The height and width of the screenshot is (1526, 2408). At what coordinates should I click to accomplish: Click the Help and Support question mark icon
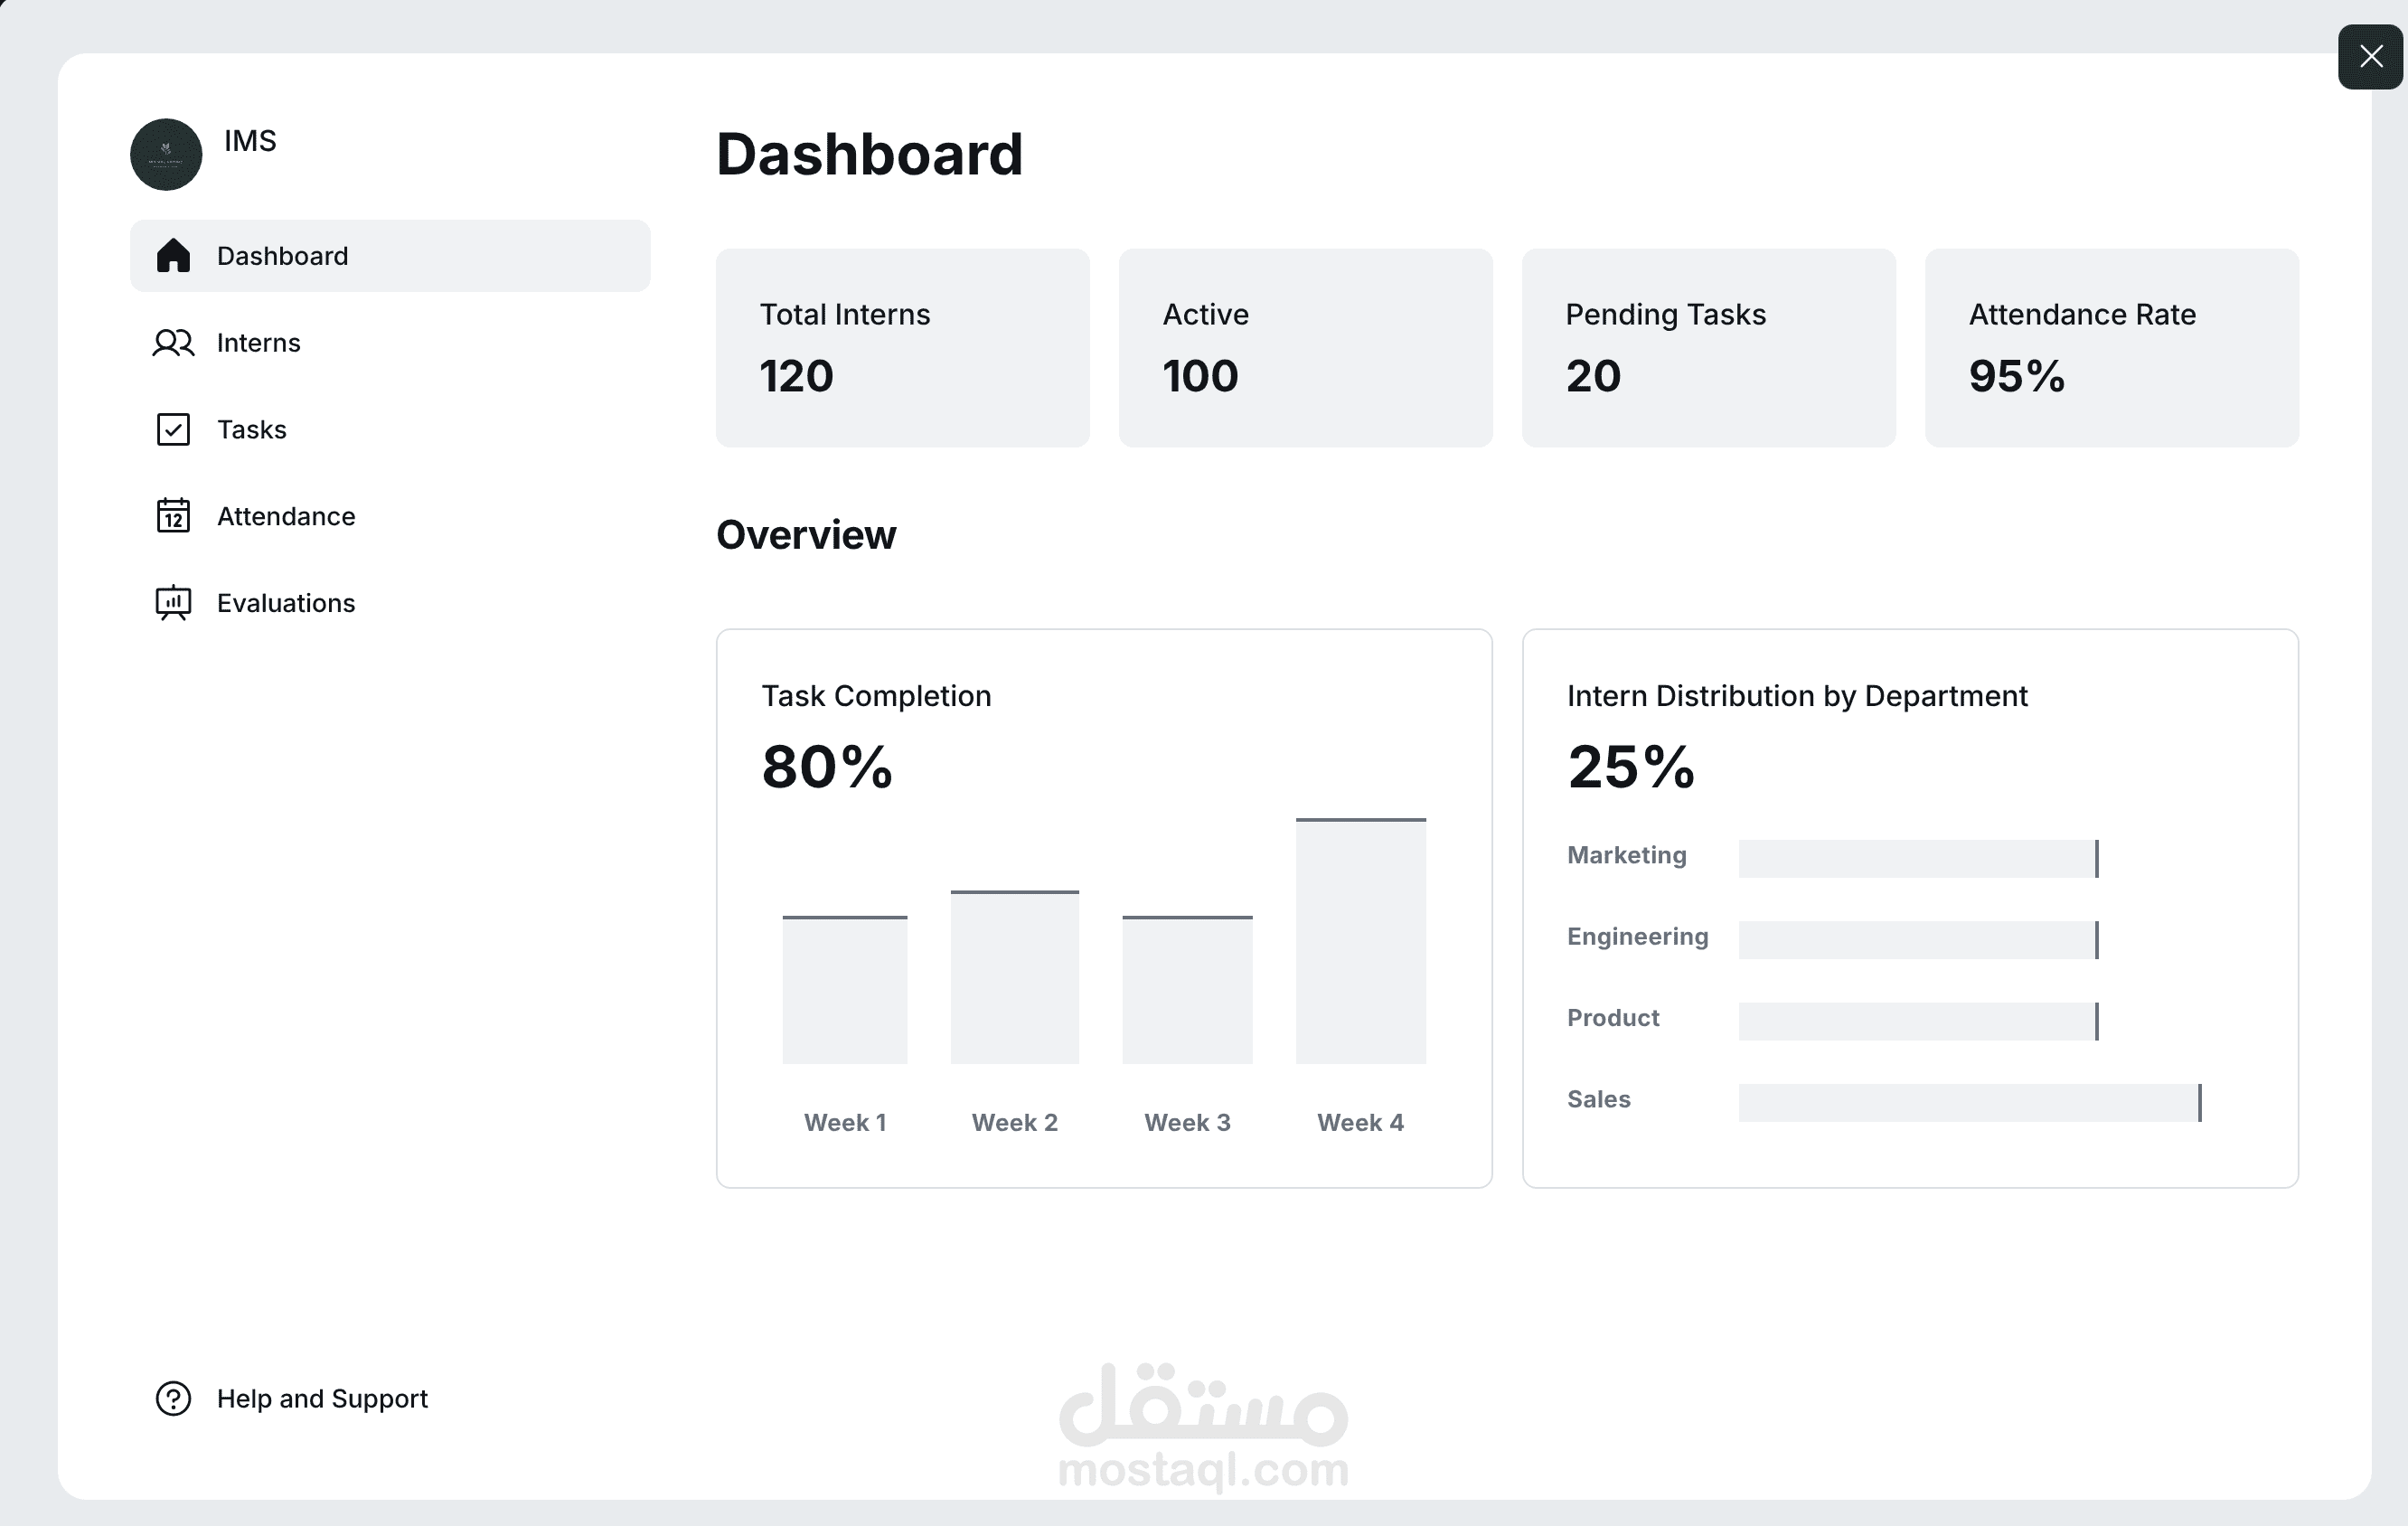click(172, 1398)
